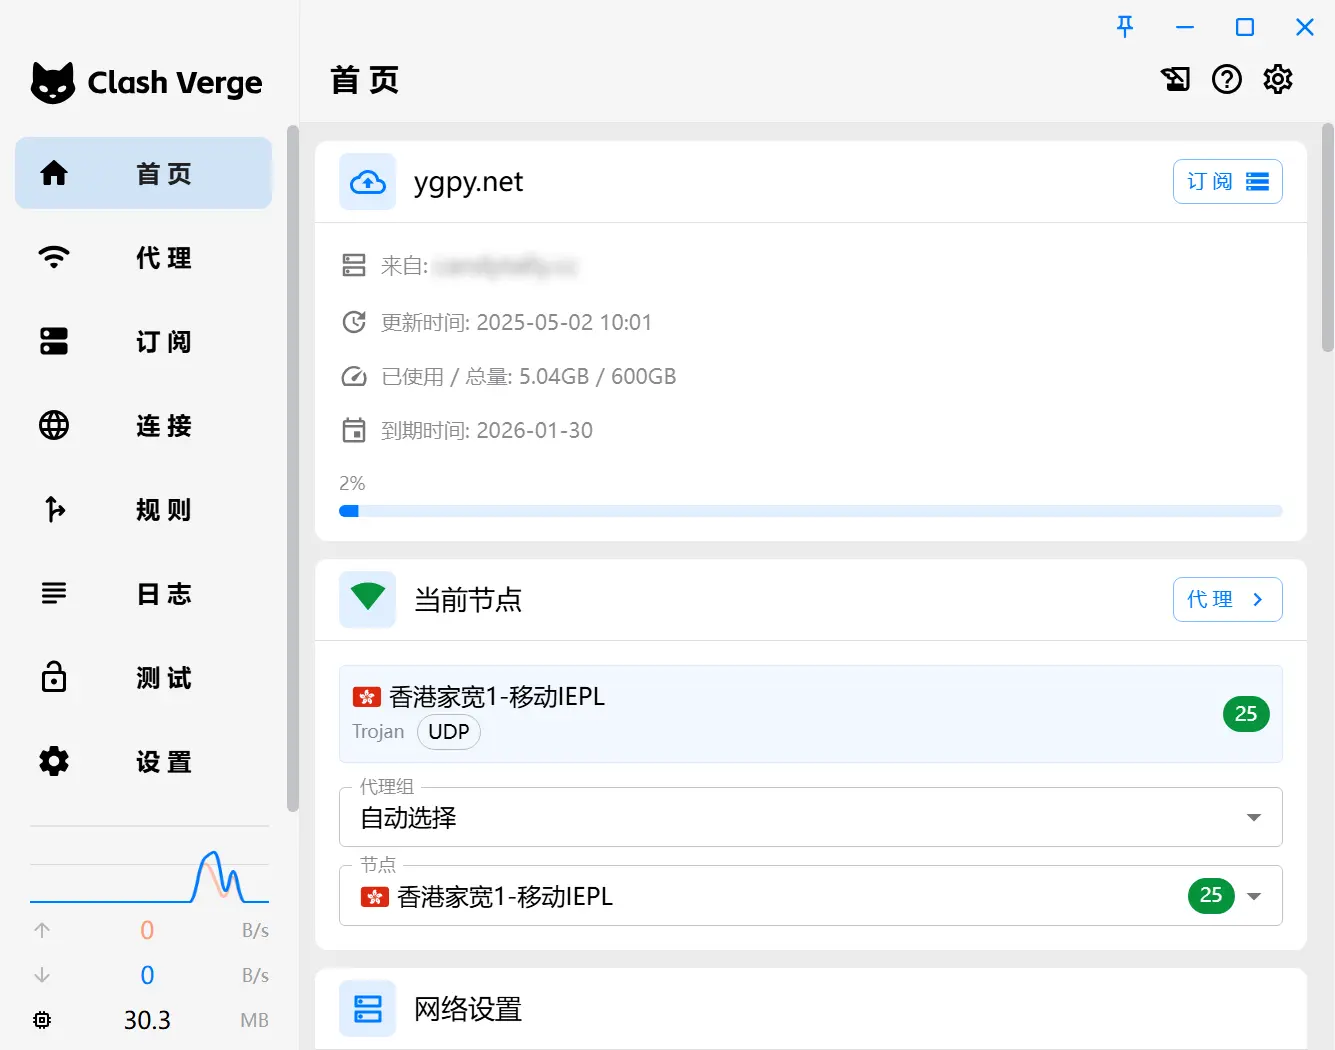The image size is (1335, 1050).
Task: Click the memory chip icon at sidebar bottom
Action: (x=42, y=1020)
